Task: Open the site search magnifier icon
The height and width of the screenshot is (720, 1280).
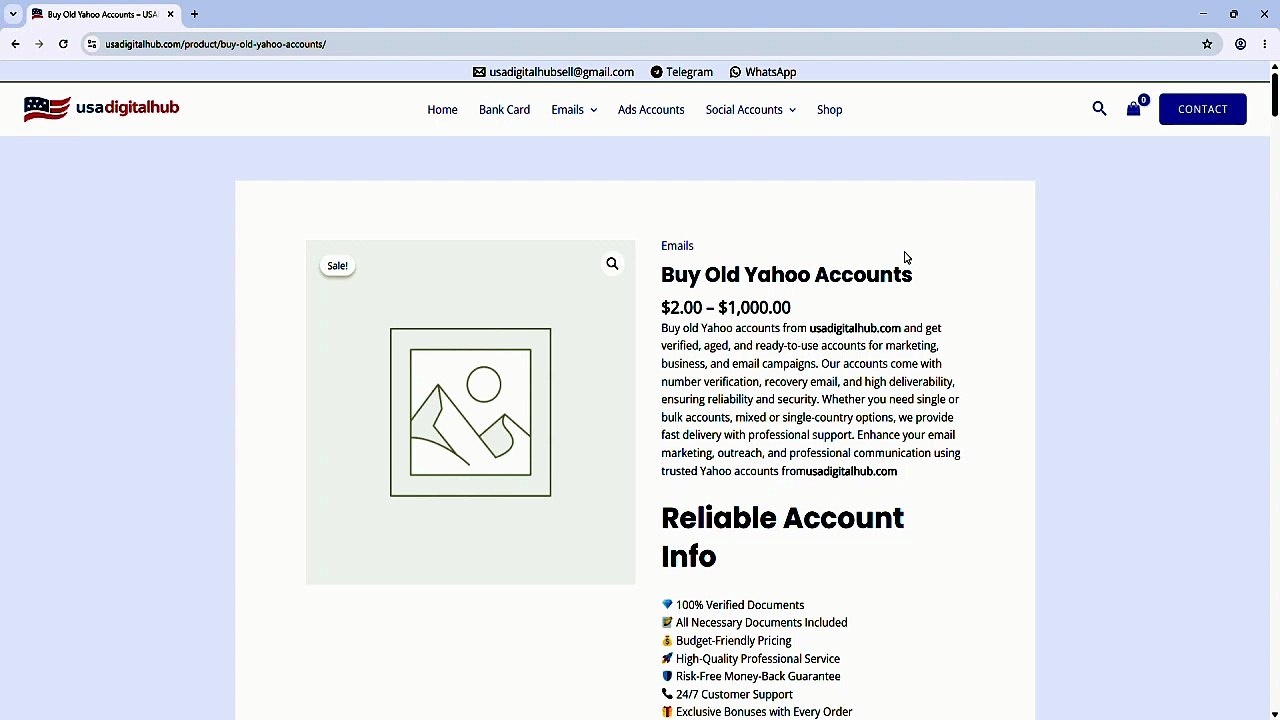Action: click(x=1099, y=109)
